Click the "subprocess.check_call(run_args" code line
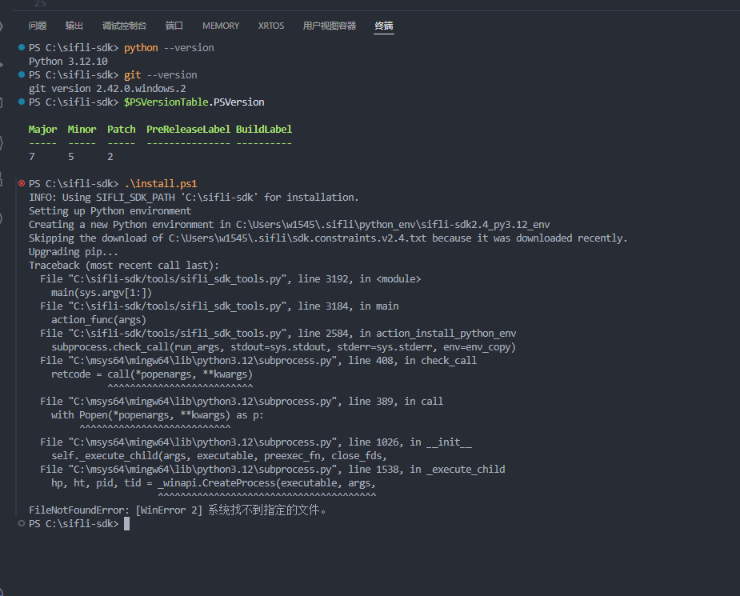Screen dimensions: 740x596 (x=284, y=347)
